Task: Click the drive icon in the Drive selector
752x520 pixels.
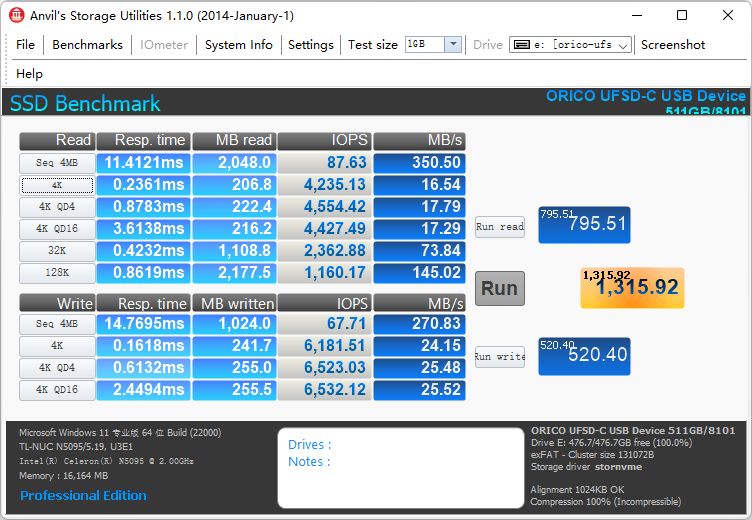Action: click(521, 45)
